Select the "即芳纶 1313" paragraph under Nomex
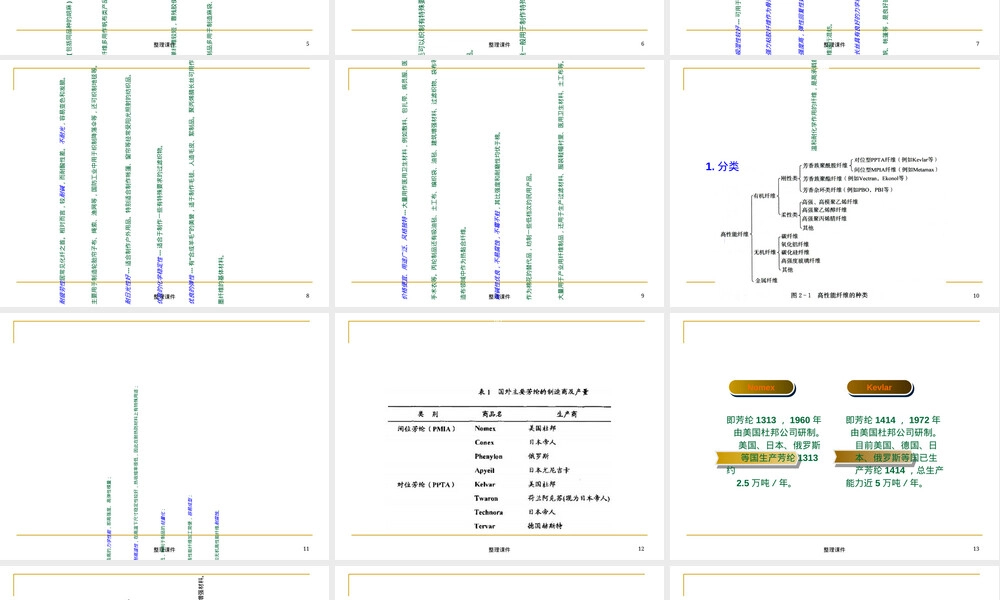Image resolution: width=1000 pixels, height=600 pixels. click(x=773, y=451)
